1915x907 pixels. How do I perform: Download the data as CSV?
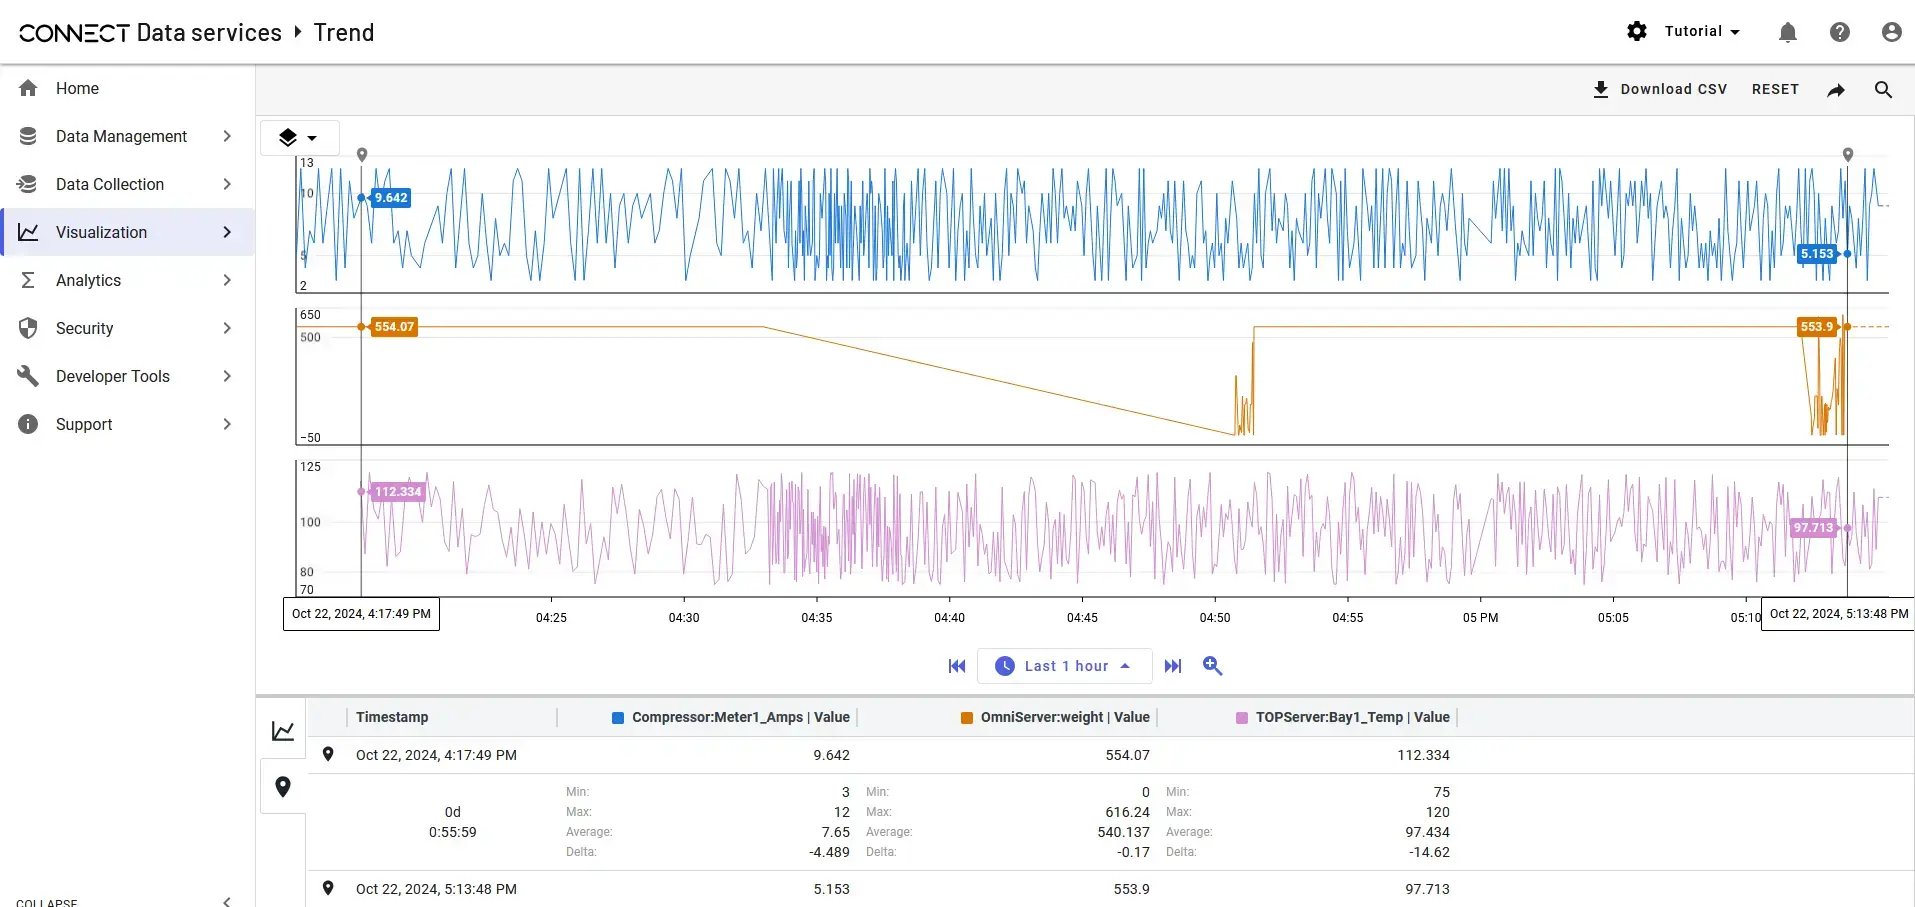coord(1659,89)
